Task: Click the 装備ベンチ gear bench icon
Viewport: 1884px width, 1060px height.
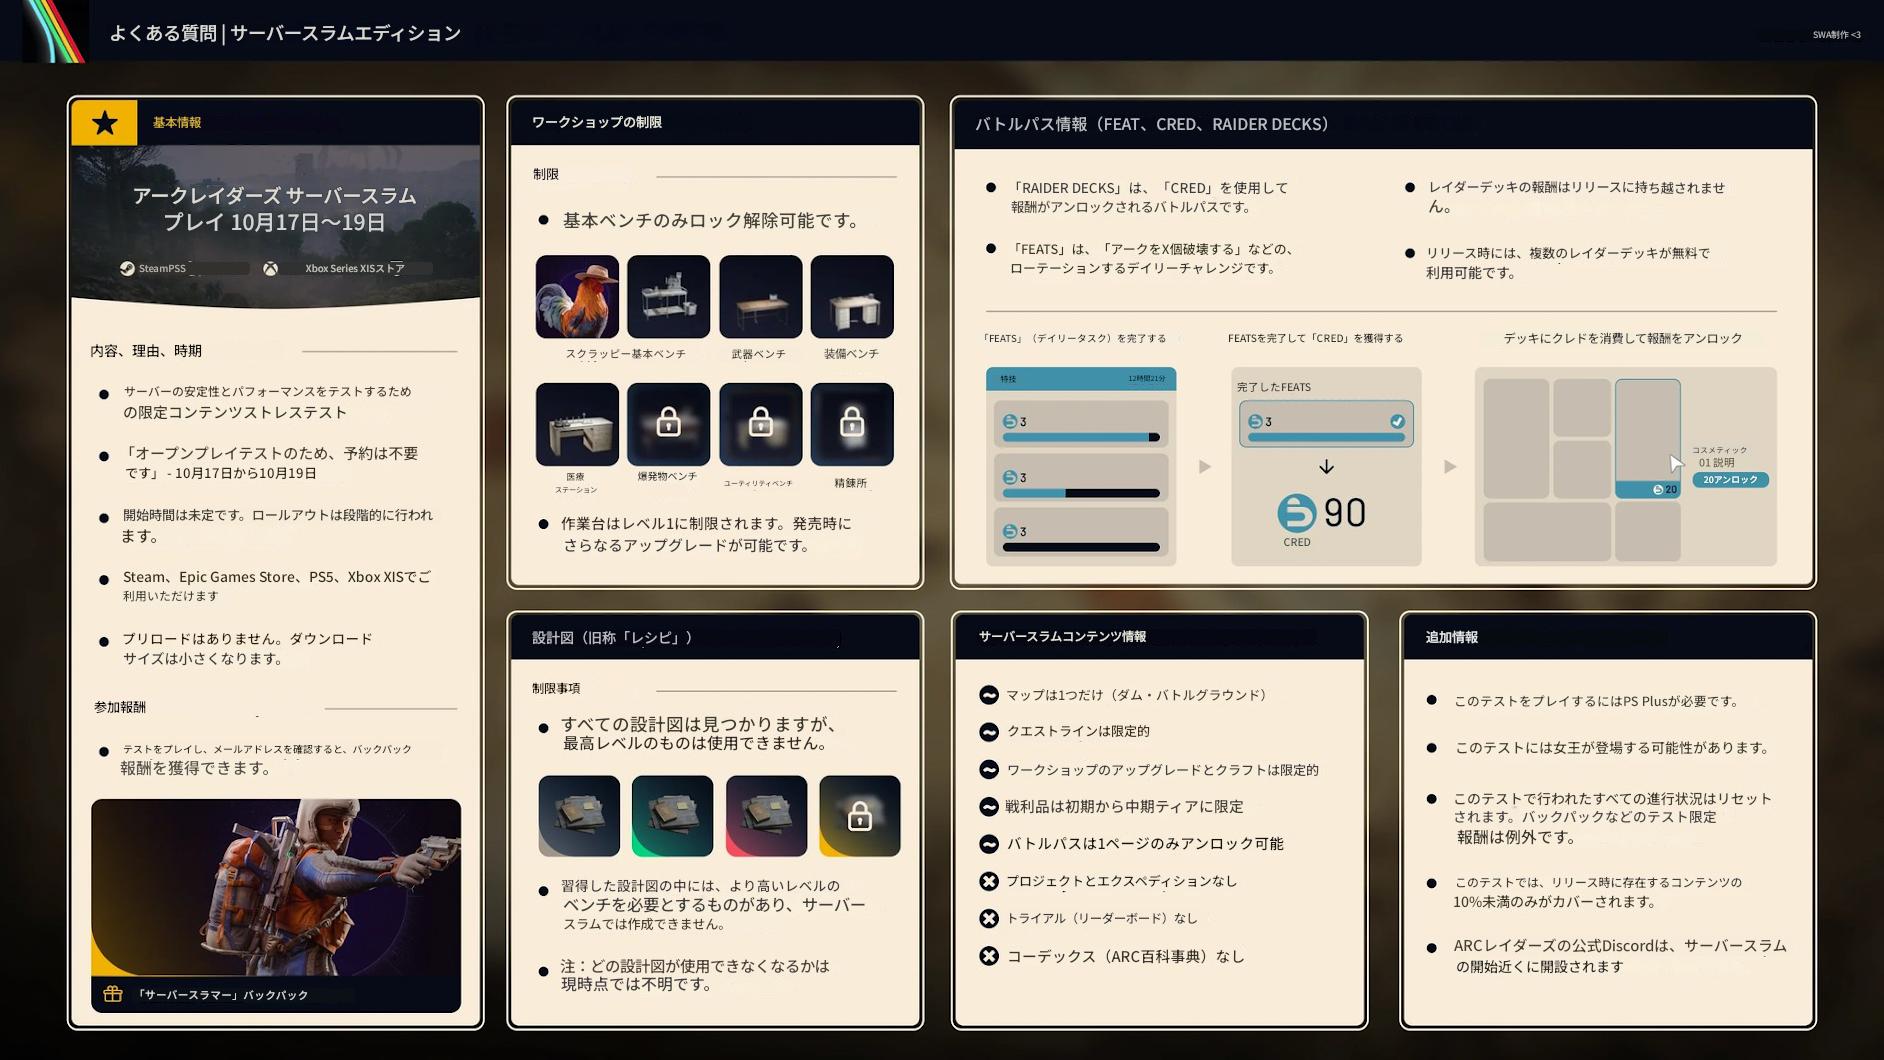Action: coord(852,297)
